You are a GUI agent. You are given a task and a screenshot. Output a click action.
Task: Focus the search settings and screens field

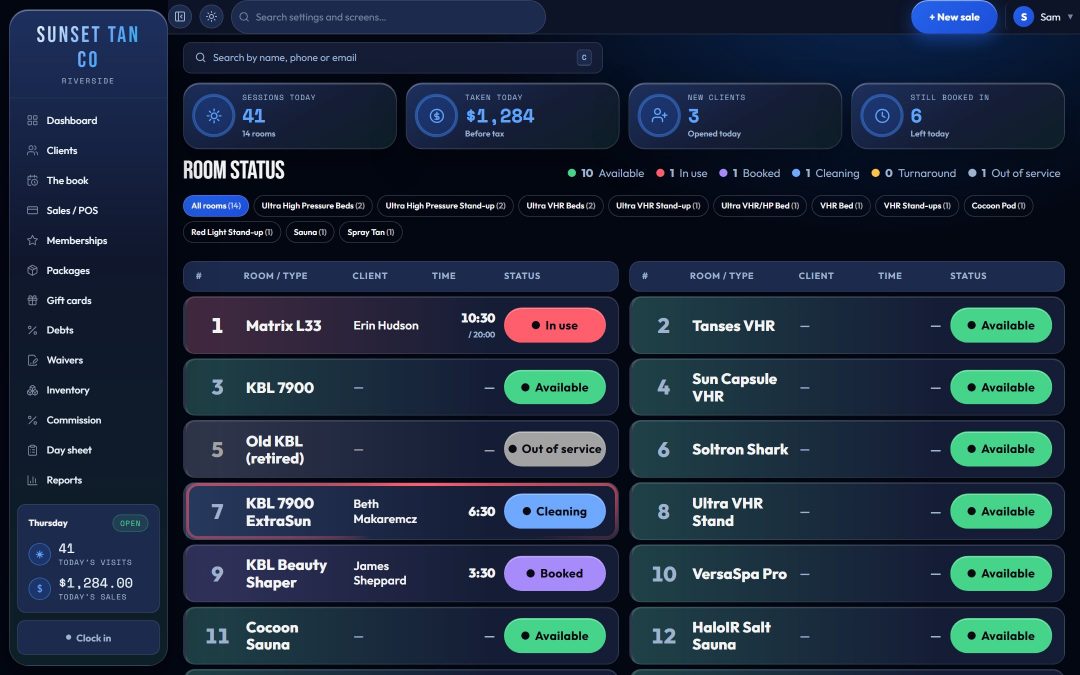tap(388, 17)
